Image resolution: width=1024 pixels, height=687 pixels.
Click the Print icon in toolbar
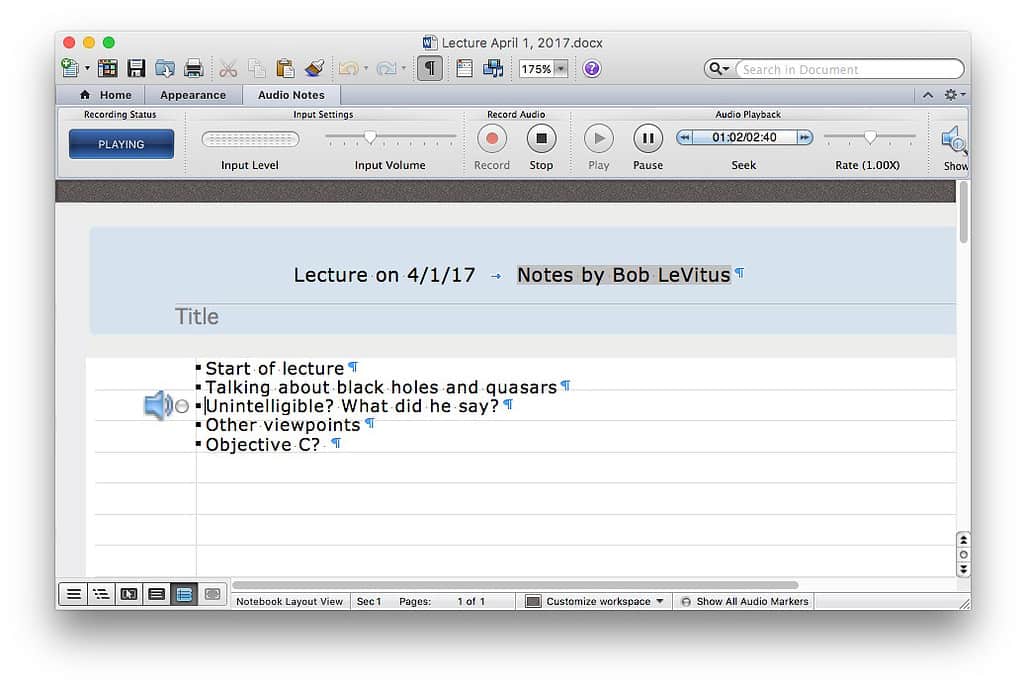point(194,69)
